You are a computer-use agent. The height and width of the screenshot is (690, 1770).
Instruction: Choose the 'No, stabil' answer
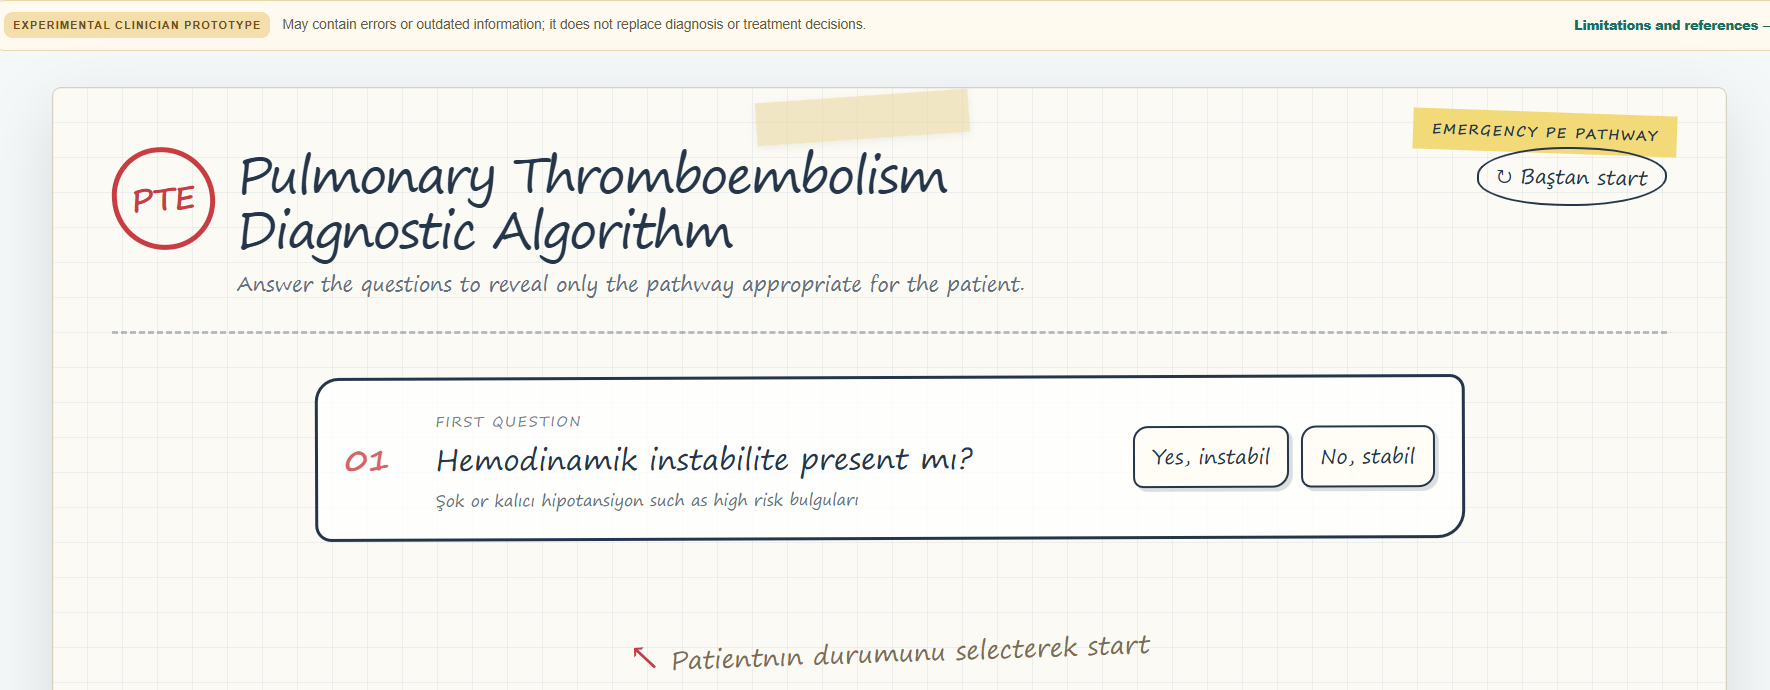[x=1368, y=457]
